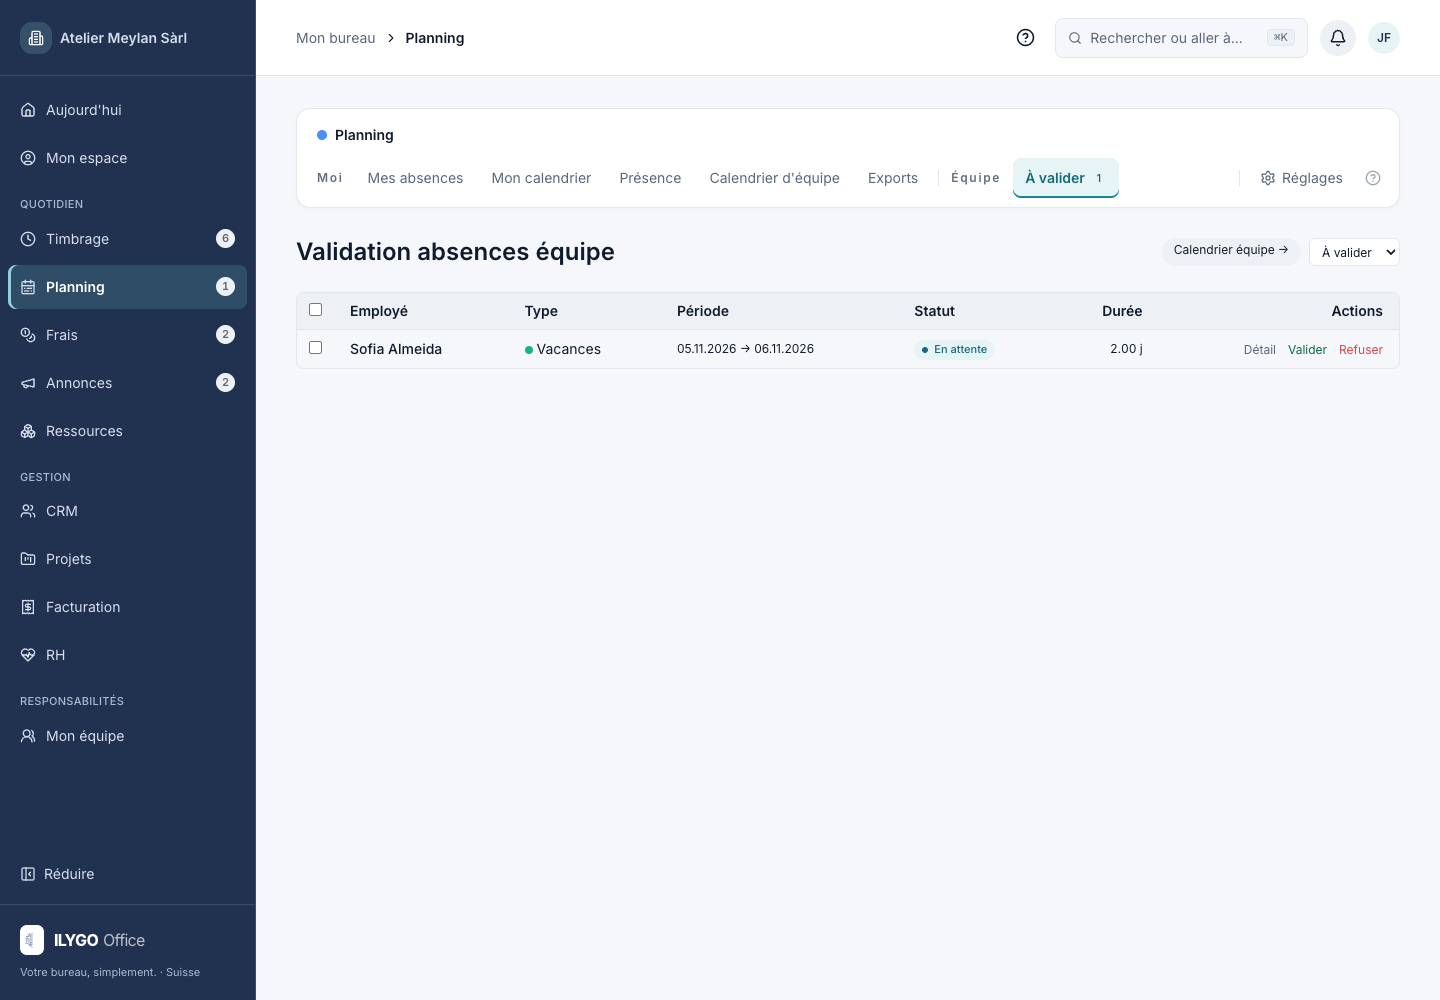Open Planning in the sidebar
Screen dimensions: 1440x1000
[x=128, y=287]
